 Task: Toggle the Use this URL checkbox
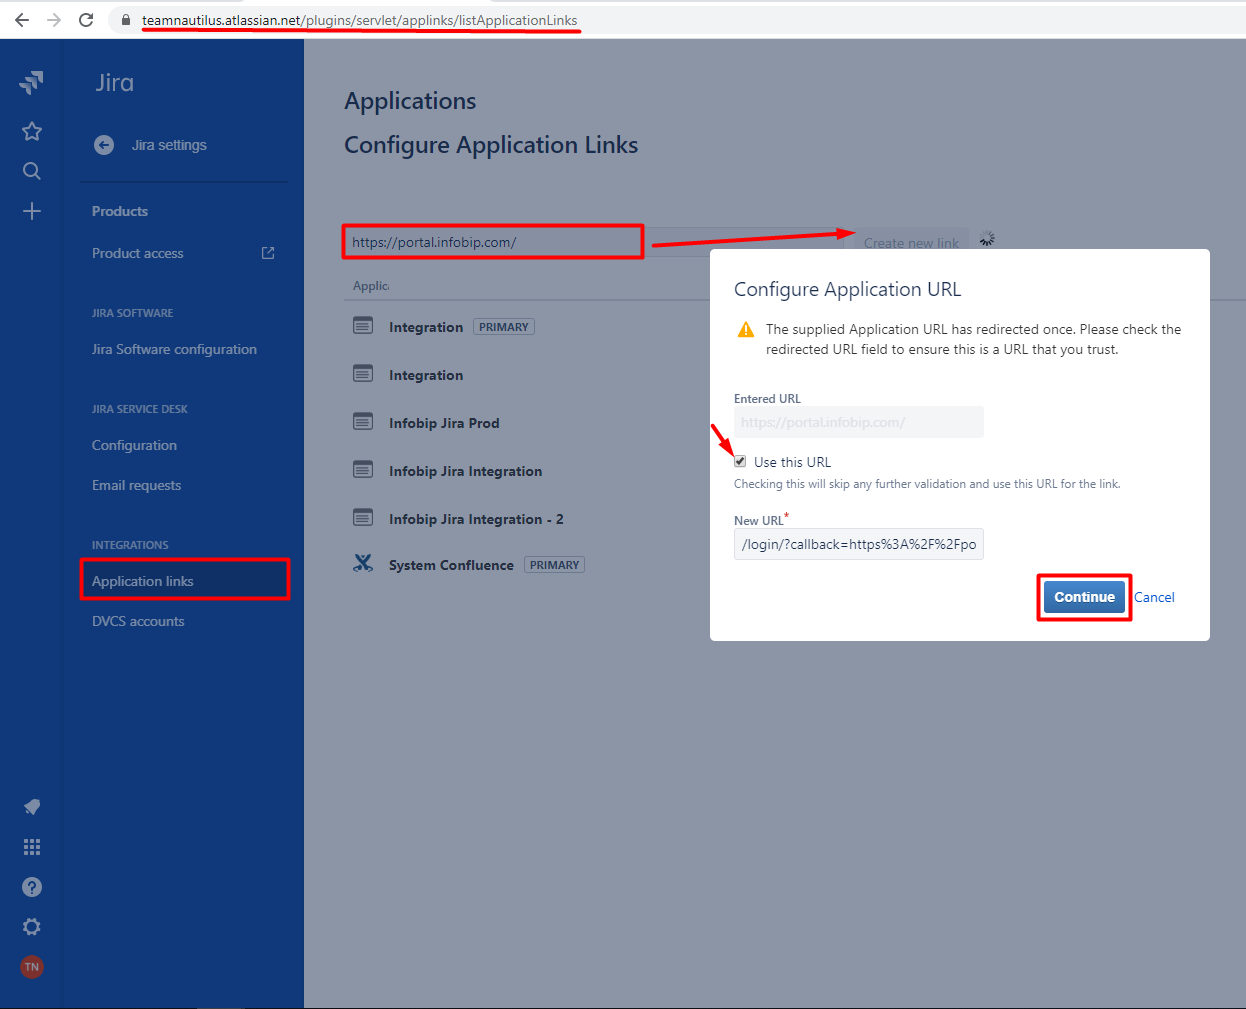pyautogui.click(x=740, y=461)
